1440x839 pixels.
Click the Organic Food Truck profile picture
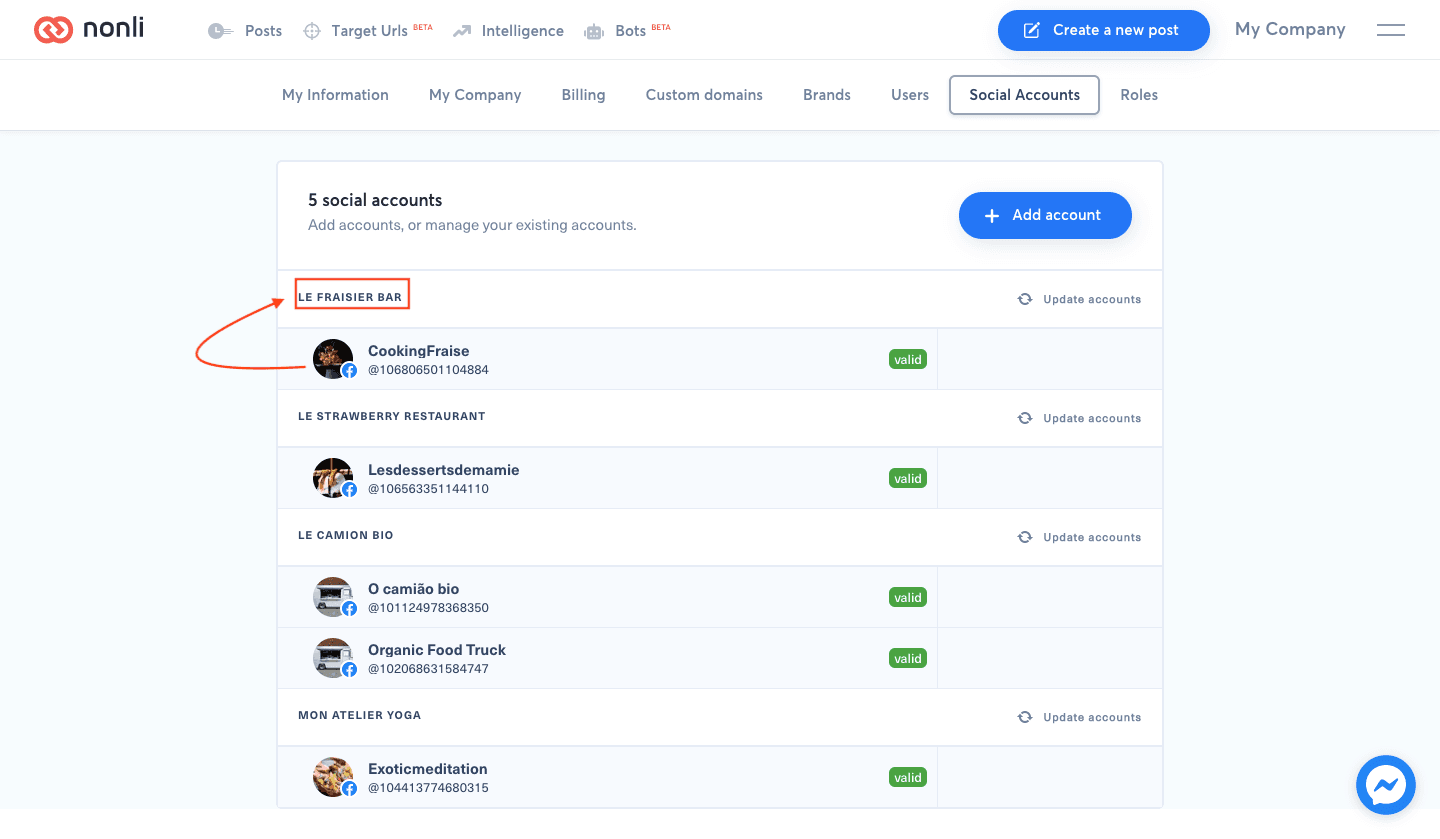coord(333,658)
